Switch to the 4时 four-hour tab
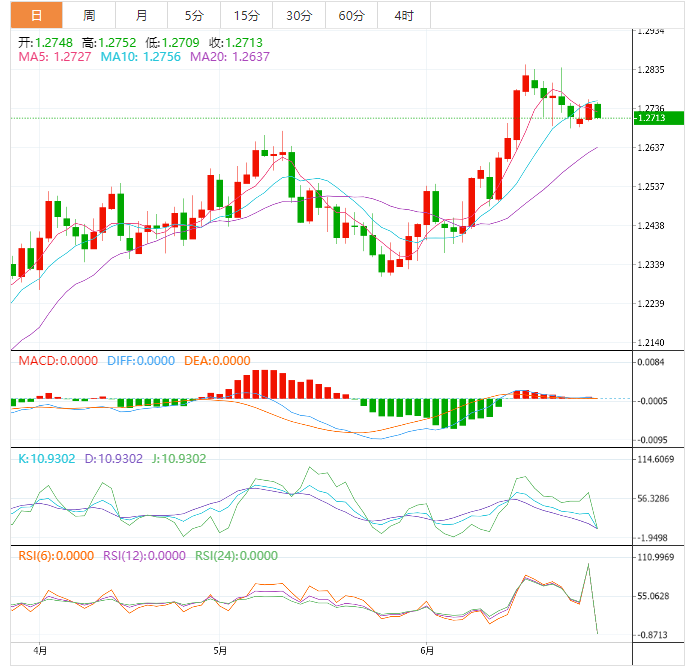 [x=404, y=15]
